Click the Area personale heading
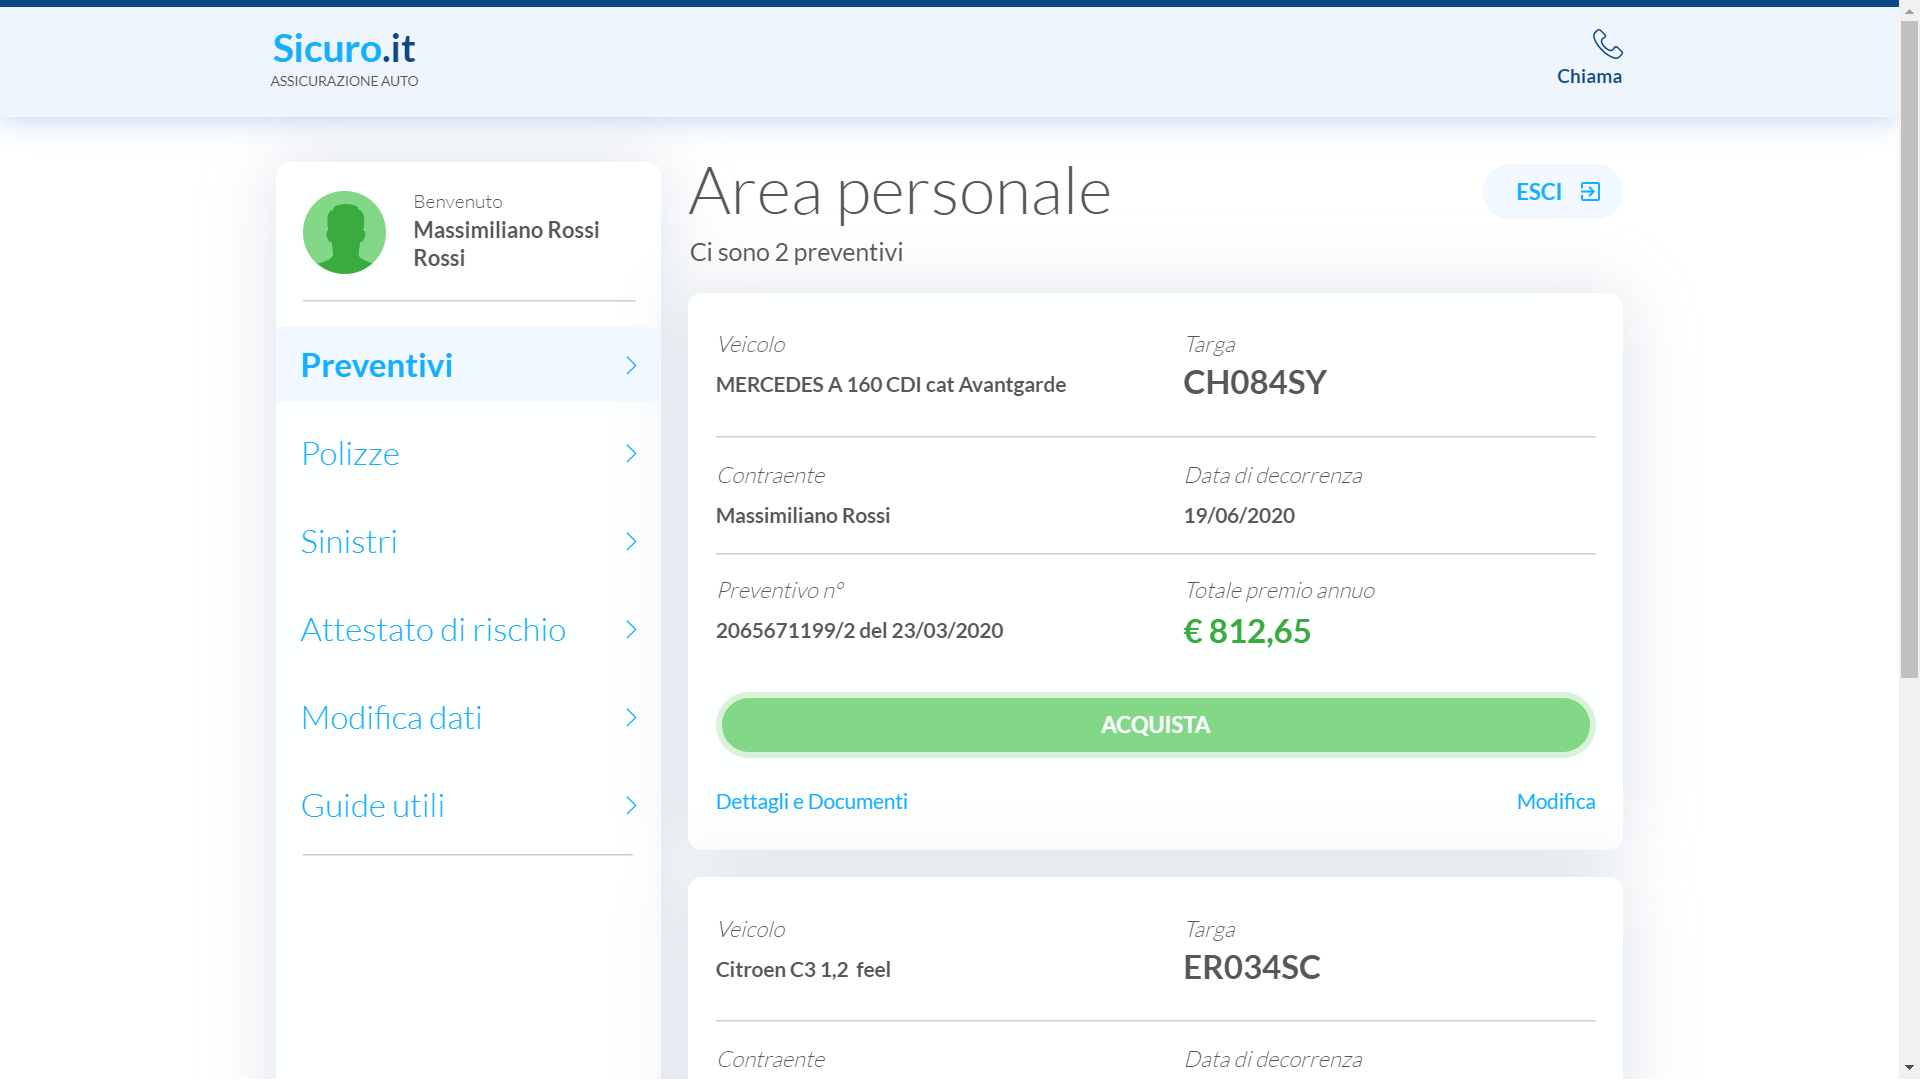This screenshot has width=1920, height=1080. coord(900,192)
